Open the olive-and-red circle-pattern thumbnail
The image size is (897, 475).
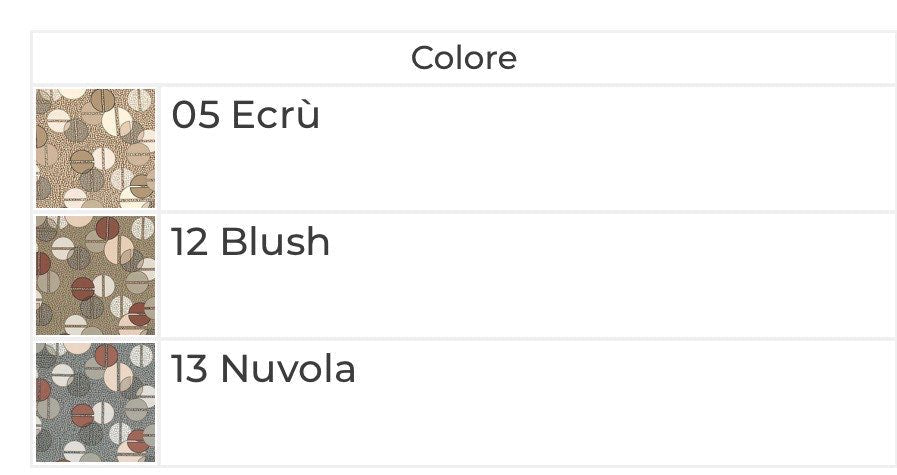(x=95, y=275)
